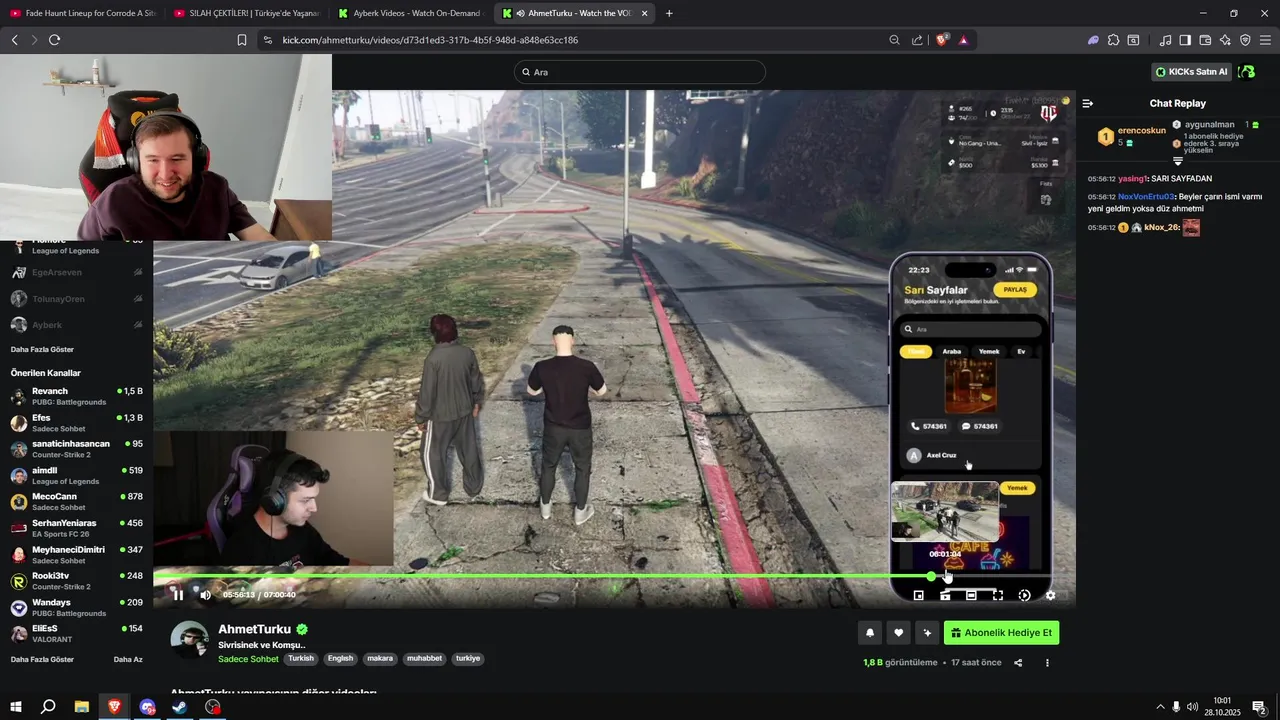
Task: Pause the video playback
Action: [x=178, y=595]
